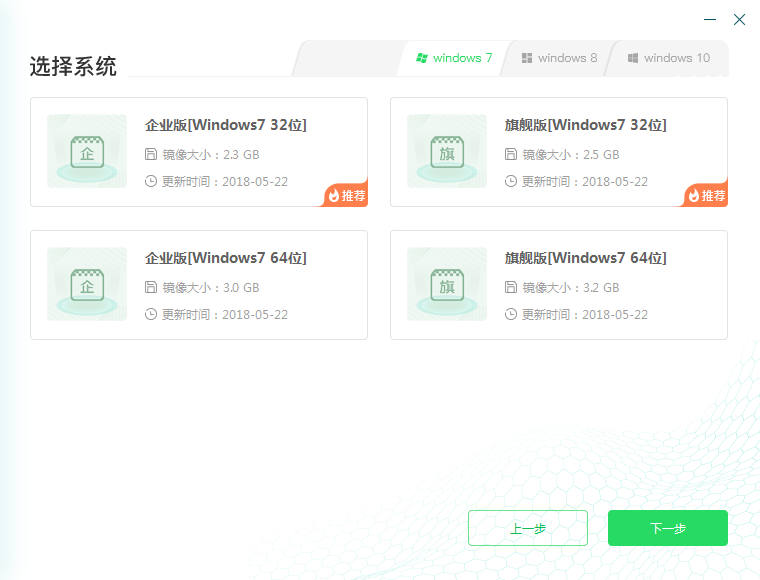Click the title 企业版[Windows7 32位]
Viewport: 760px width, 580px height.
[226, 125]
